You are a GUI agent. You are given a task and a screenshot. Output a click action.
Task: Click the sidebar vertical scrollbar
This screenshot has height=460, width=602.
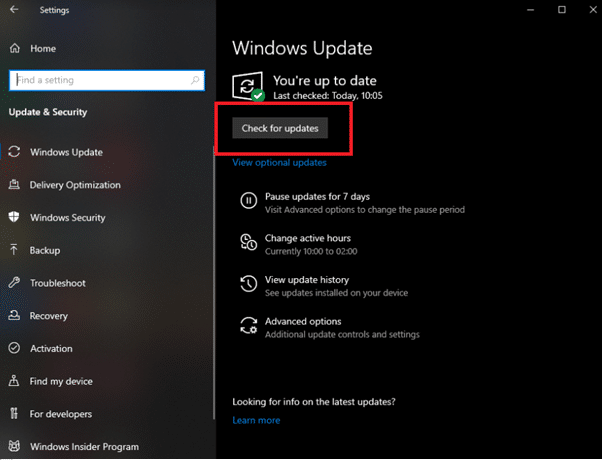214,282
